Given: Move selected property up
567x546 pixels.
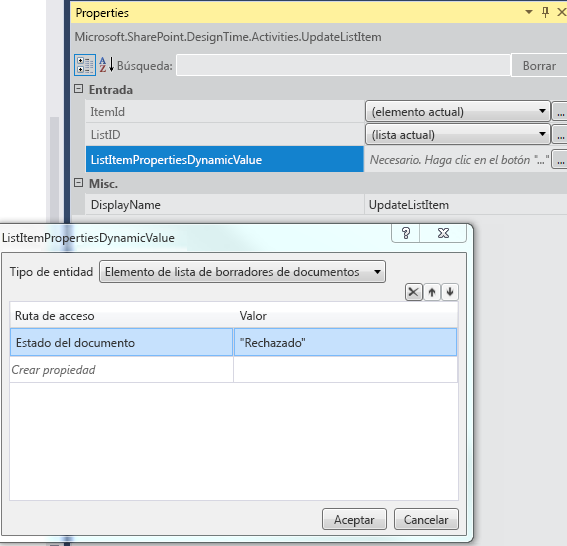Looking at the screenshot, I should point(432,292).
